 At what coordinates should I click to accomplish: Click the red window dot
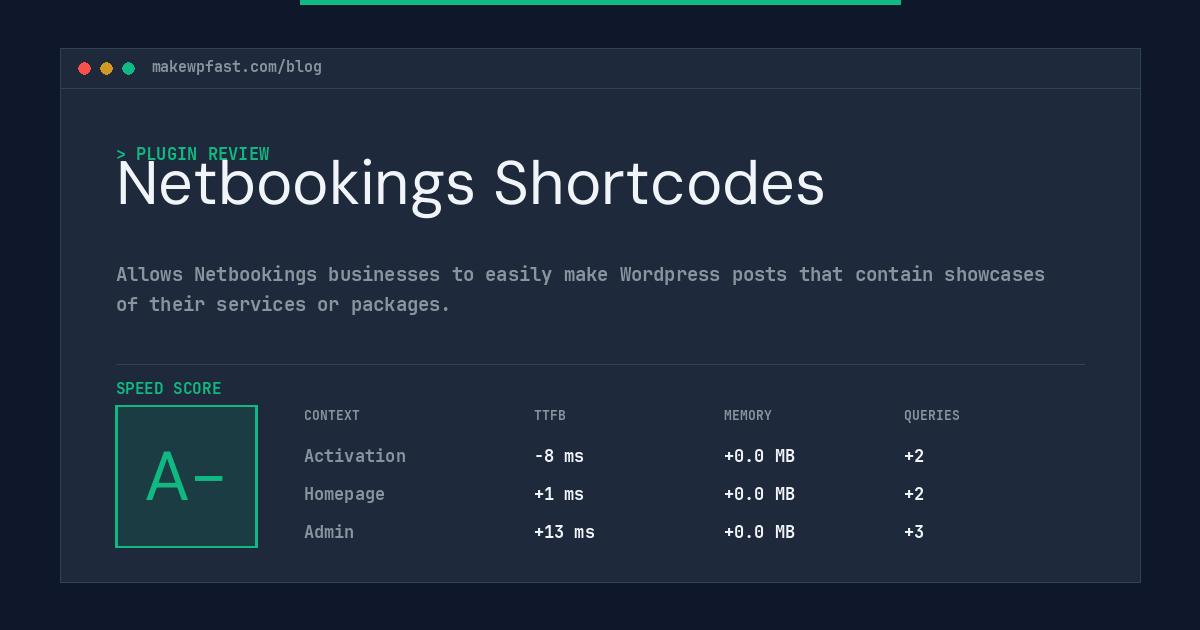click(84, 68)
